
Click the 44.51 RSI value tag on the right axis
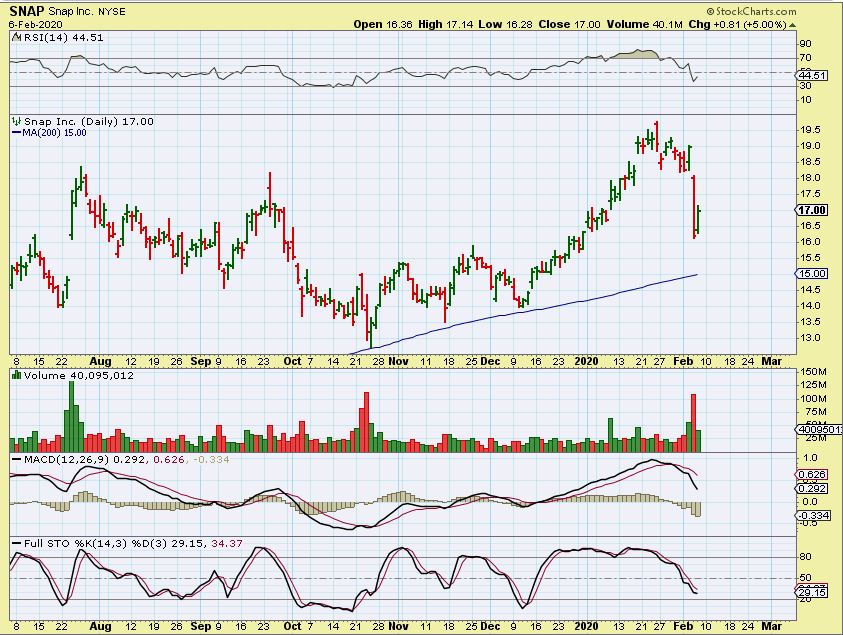(x=812, y=76)
